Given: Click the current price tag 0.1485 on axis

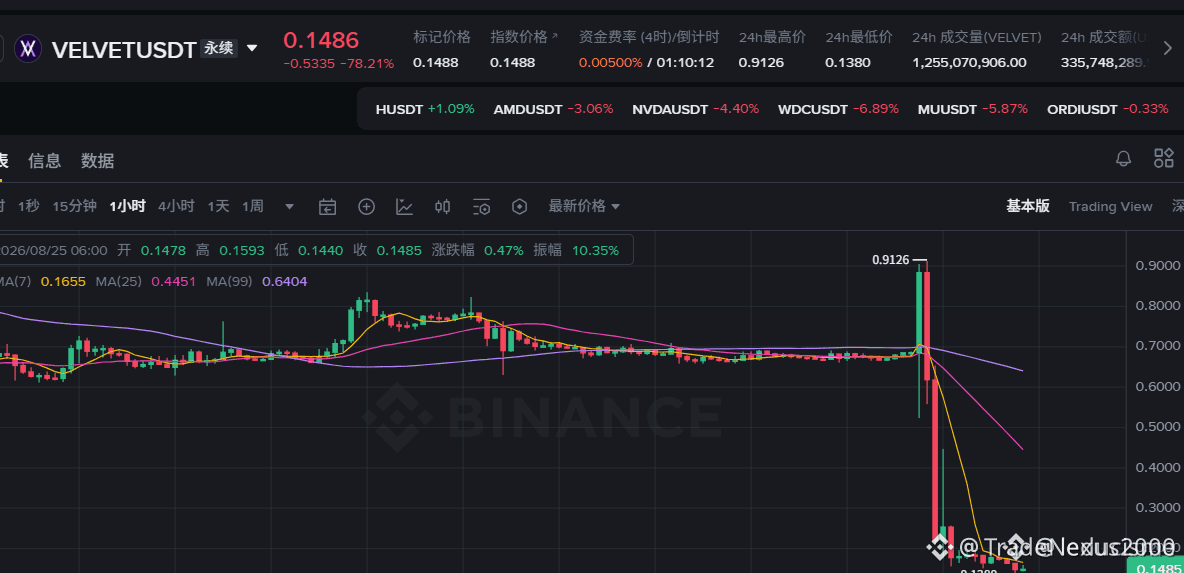Looking at the screenshot, I should [1155, 567].
